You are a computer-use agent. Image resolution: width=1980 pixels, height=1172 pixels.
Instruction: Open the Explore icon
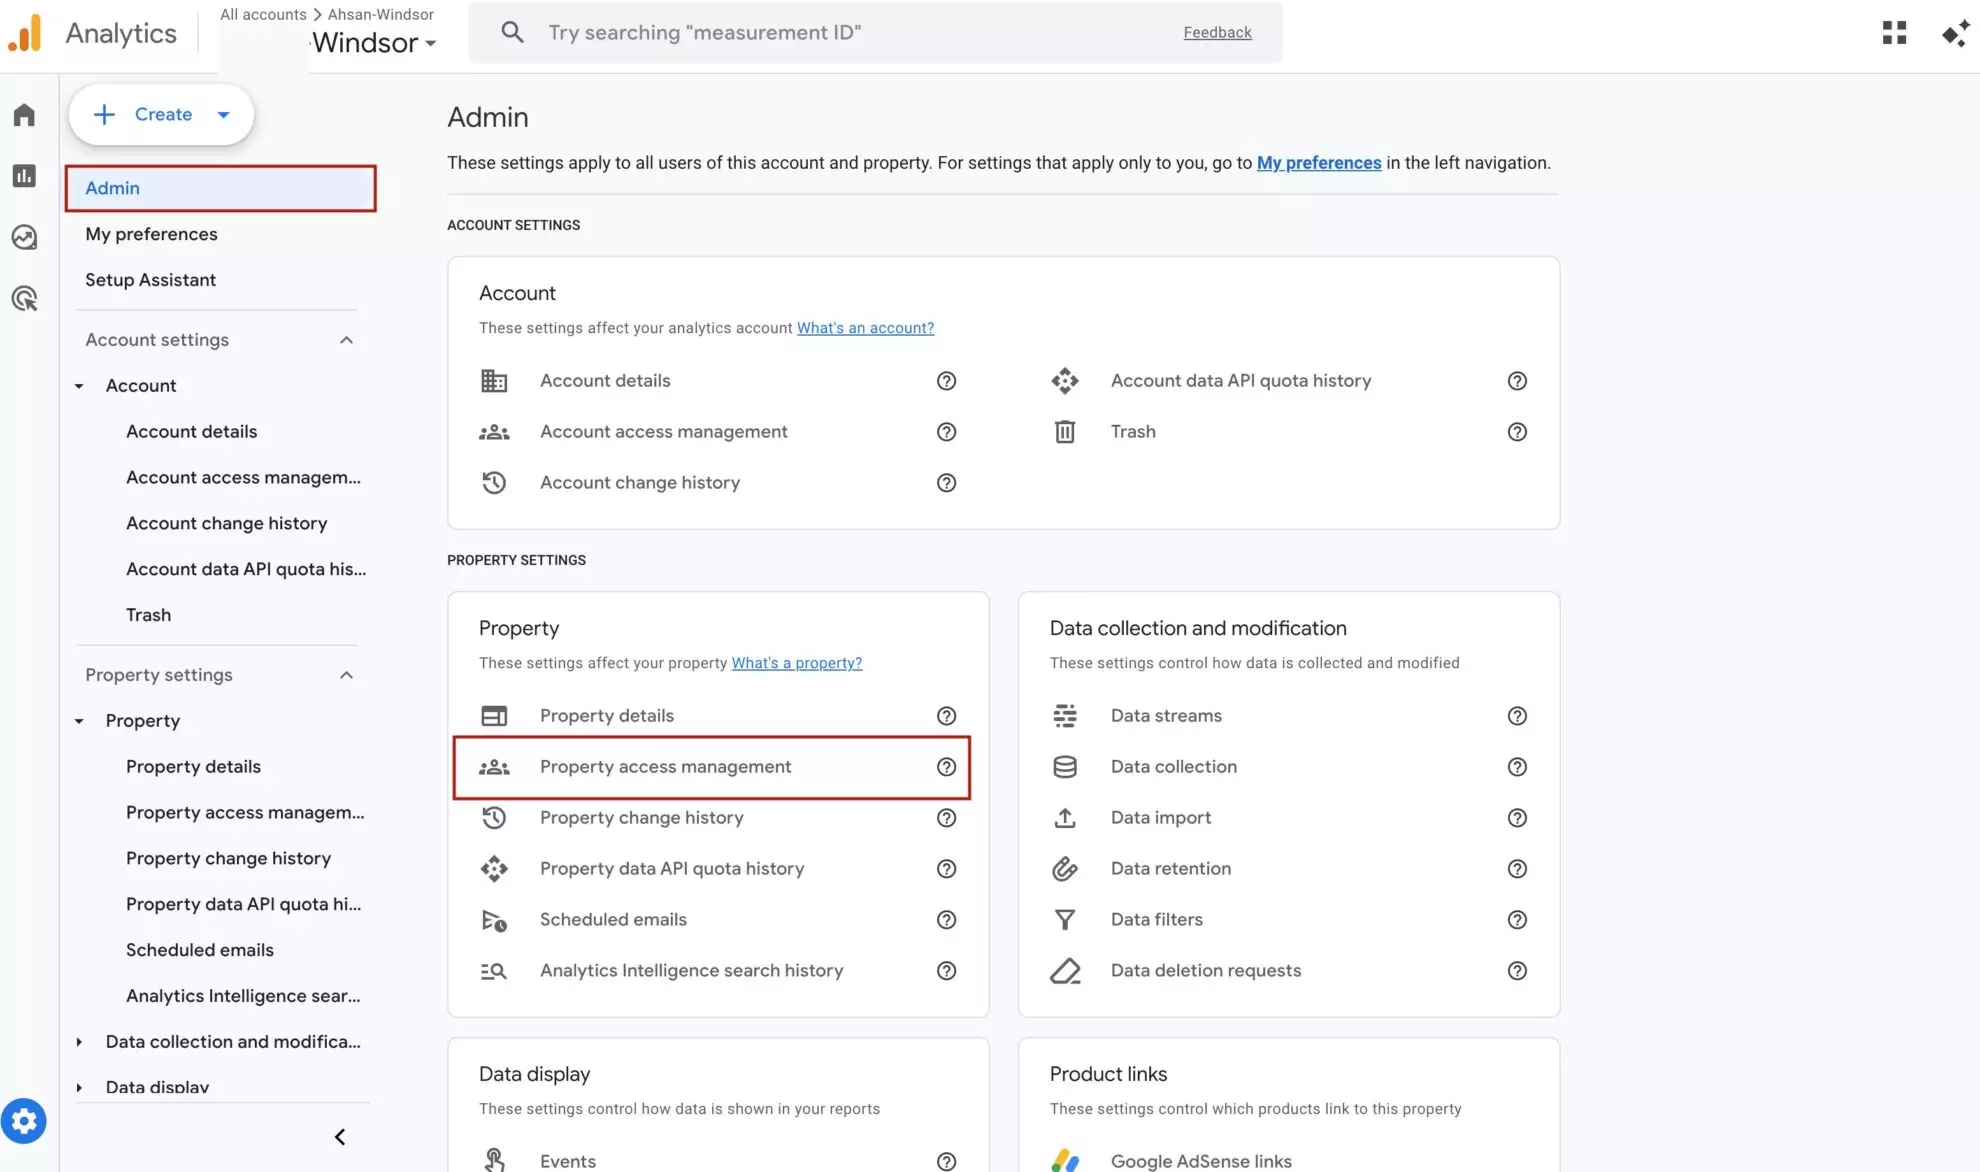(25, 237)
